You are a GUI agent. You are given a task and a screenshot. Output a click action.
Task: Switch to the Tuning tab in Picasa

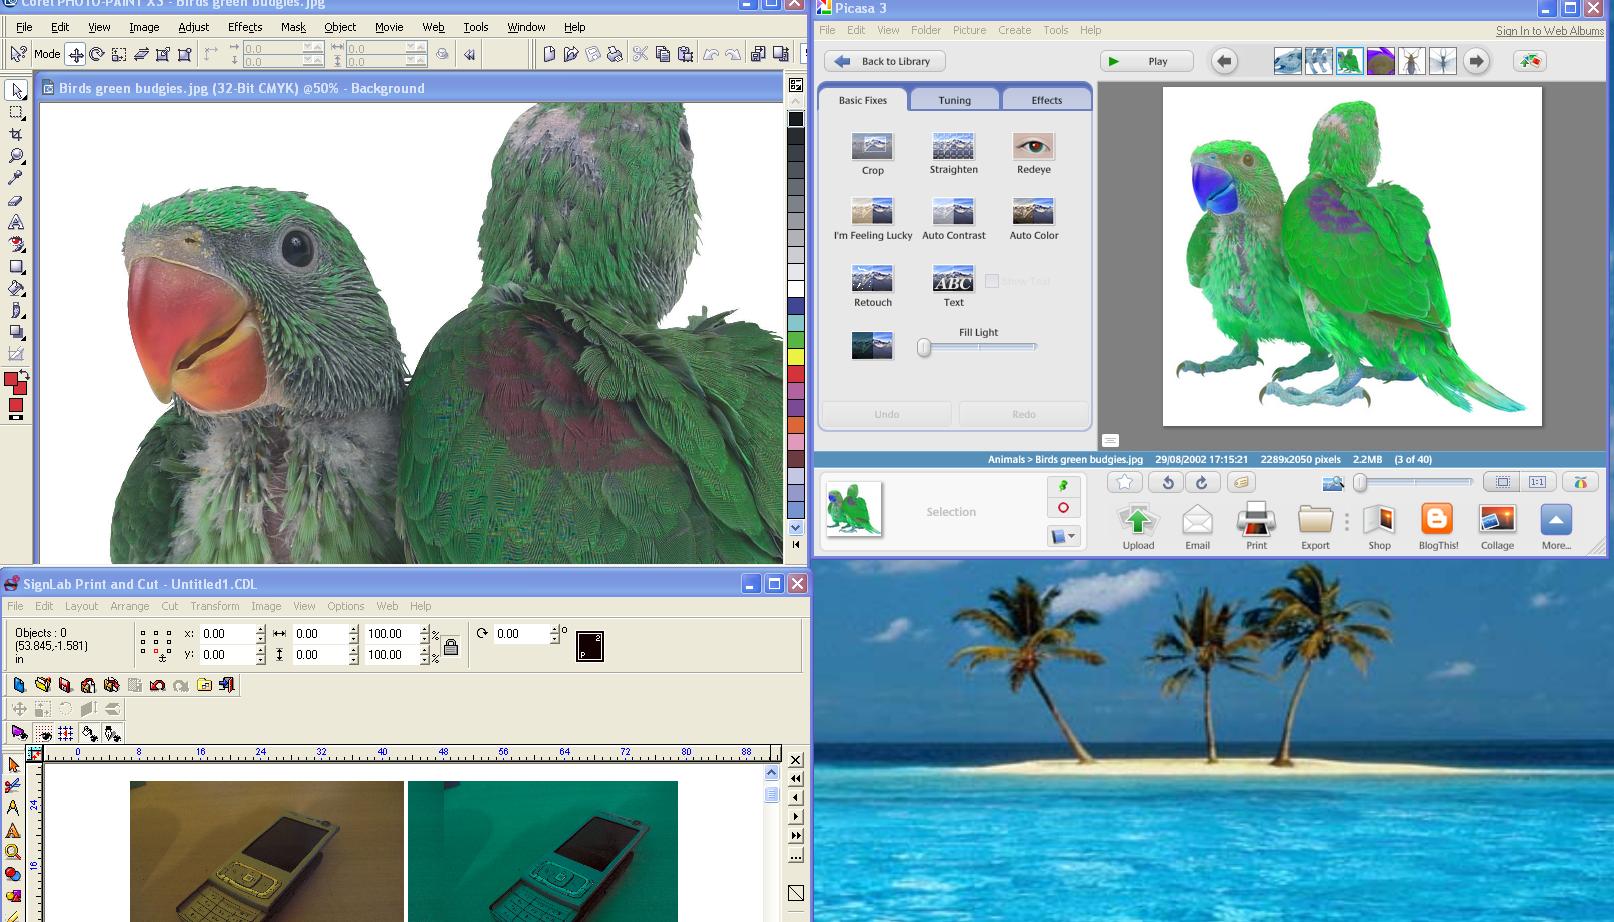[954, 100]
